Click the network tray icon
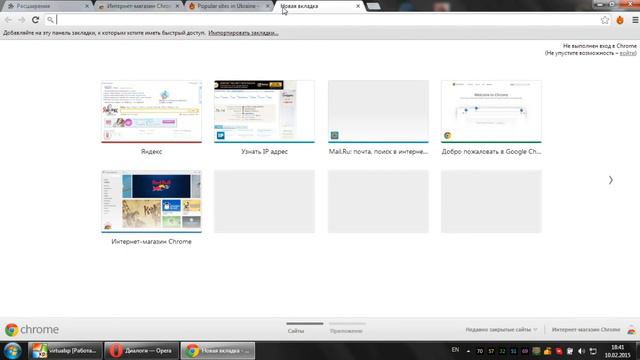640x360 pixels. click(593, 351)
